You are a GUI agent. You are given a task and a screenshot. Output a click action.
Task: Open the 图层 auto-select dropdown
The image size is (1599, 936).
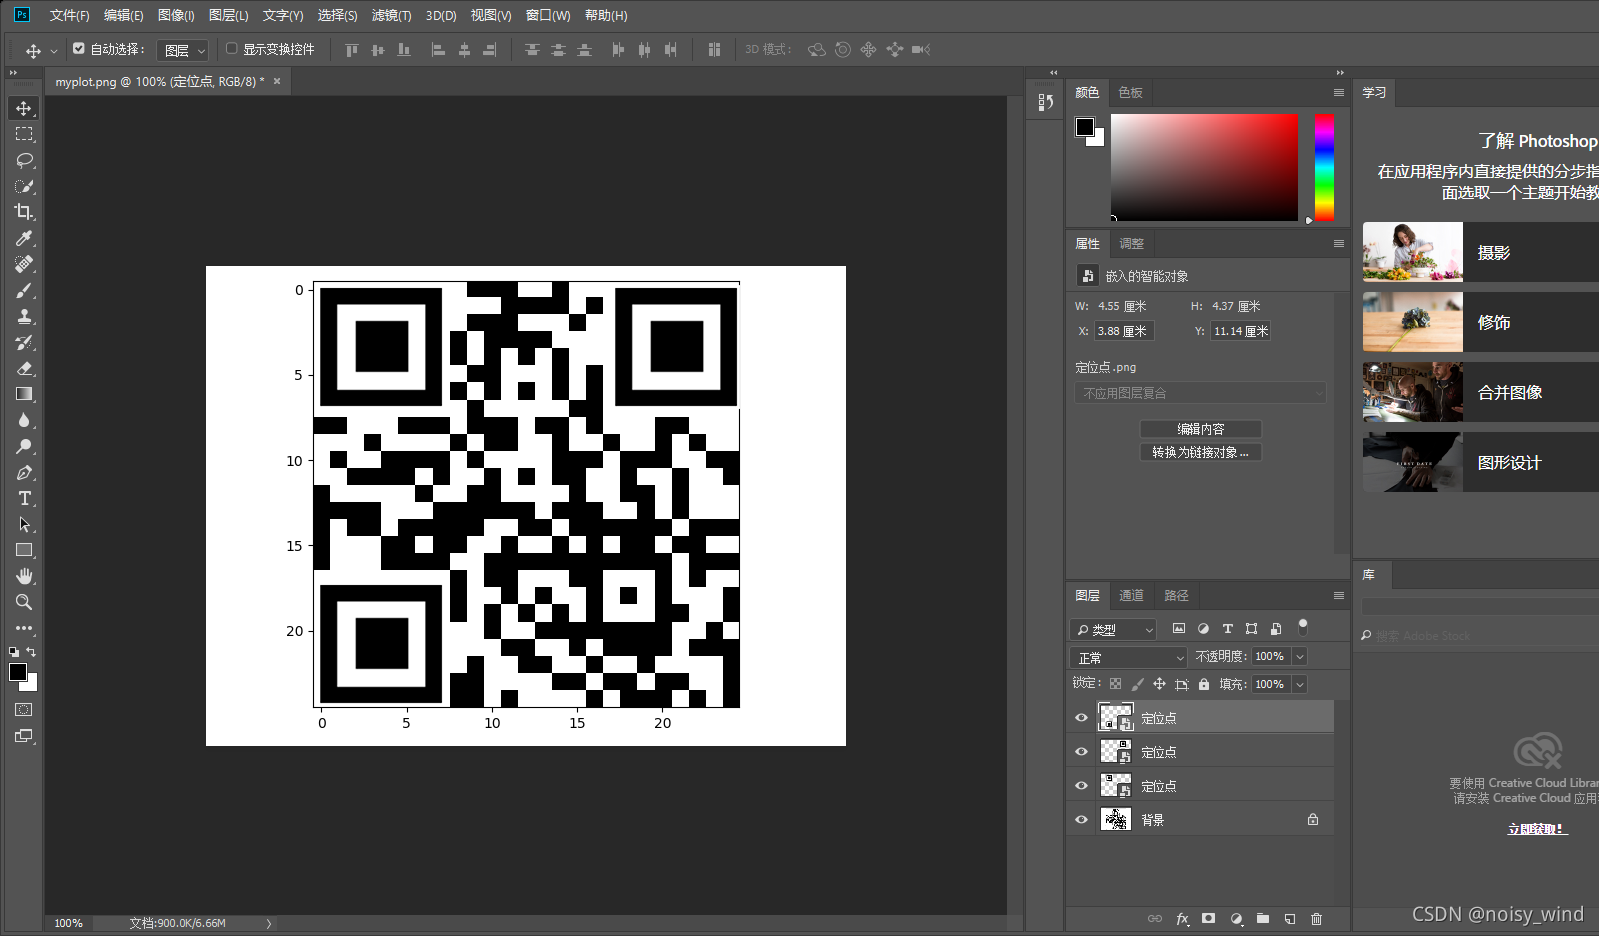(183, 50)
